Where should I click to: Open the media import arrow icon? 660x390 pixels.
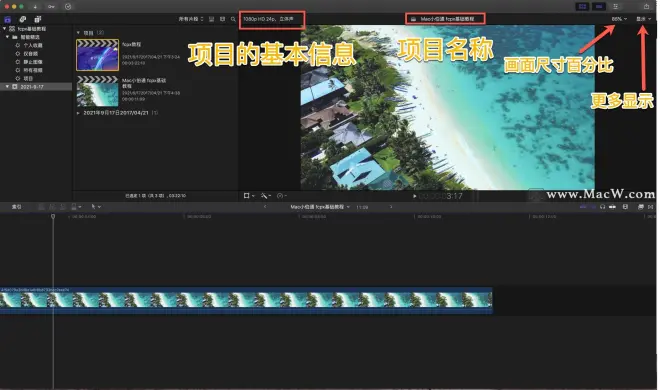point(35,6)
